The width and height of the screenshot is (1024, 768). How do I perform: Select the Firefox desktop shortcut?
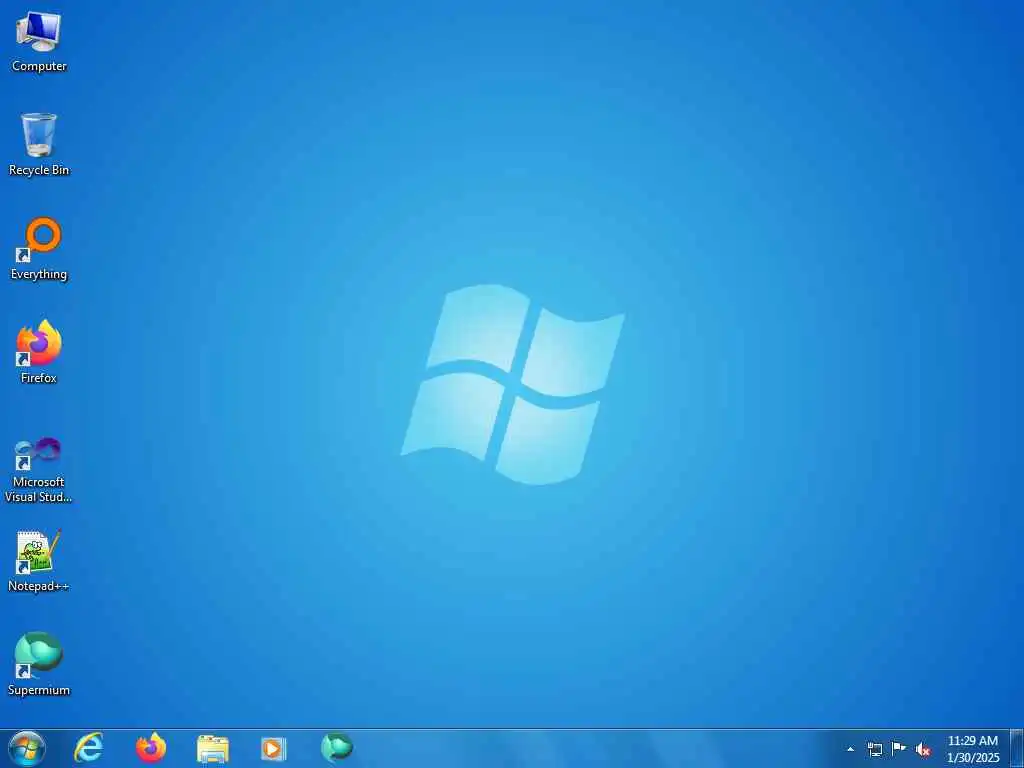39,352
